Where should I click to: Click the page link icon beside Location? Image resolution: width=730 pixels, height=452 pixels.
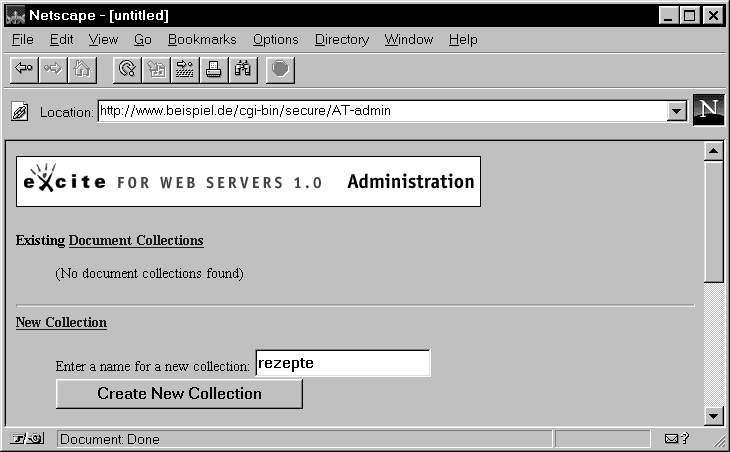pyautogui.click(x=19, y=111)
